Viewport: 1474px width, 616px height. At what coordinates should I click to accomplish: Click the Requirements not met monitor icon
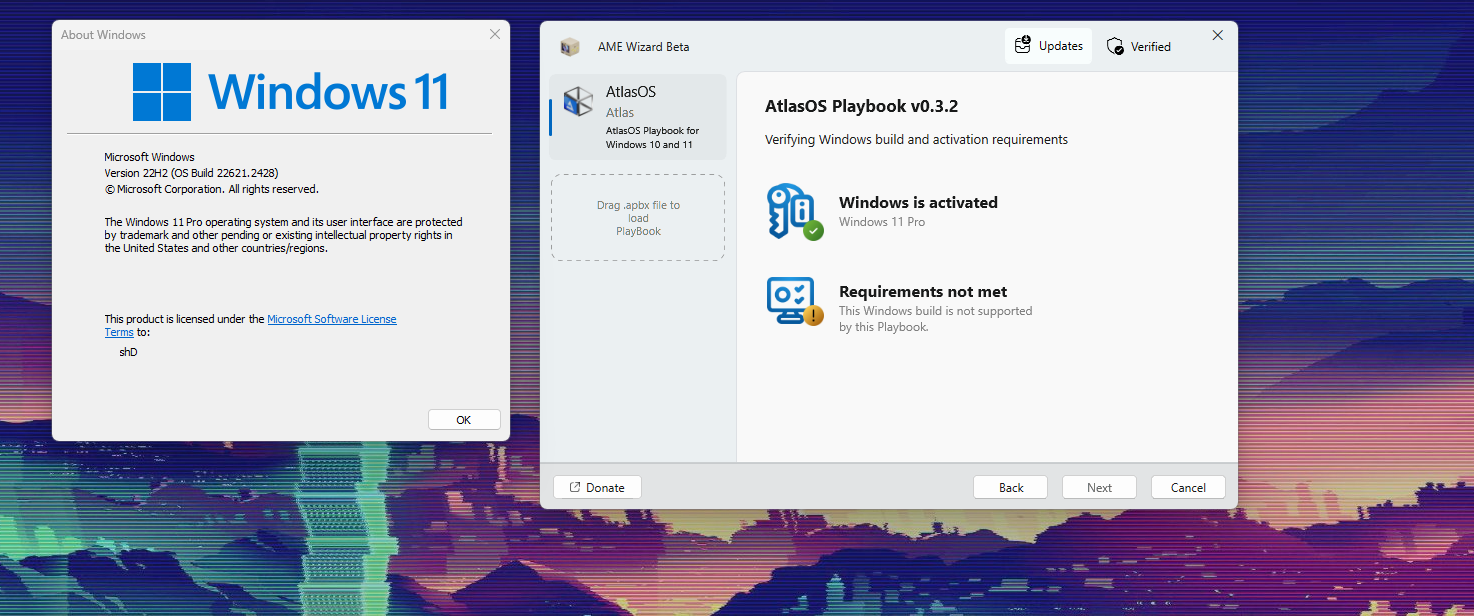pos(794,301)
